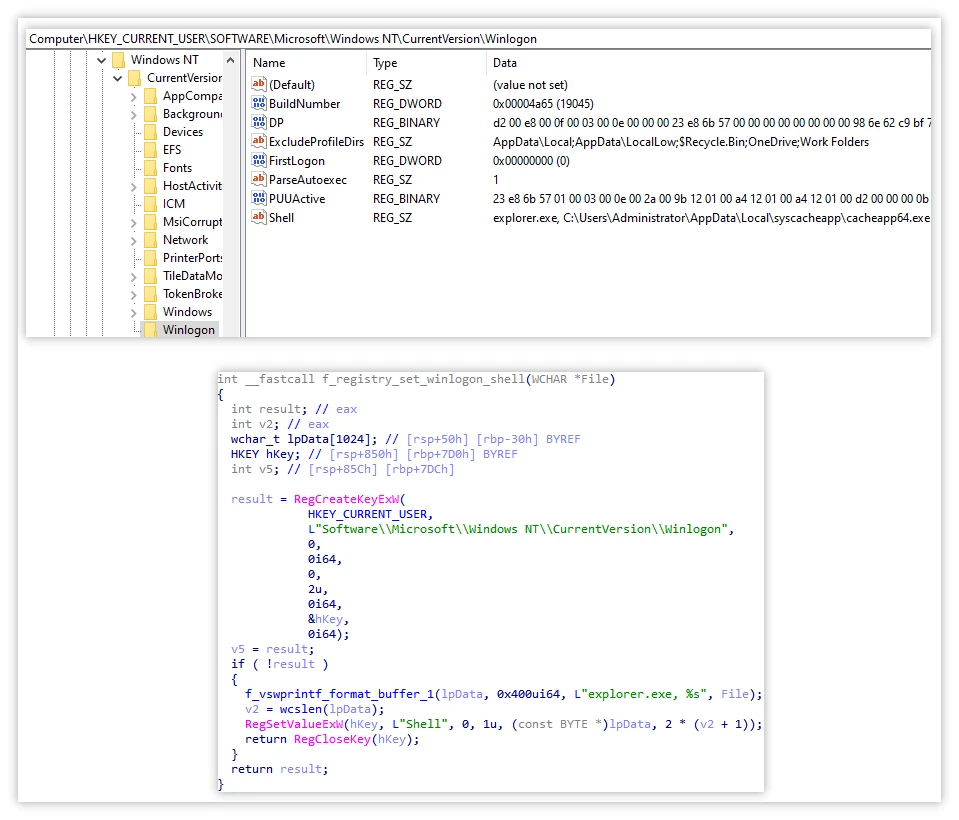Click RegCreateKeyExW call in the code

click(x=346, y=499)
